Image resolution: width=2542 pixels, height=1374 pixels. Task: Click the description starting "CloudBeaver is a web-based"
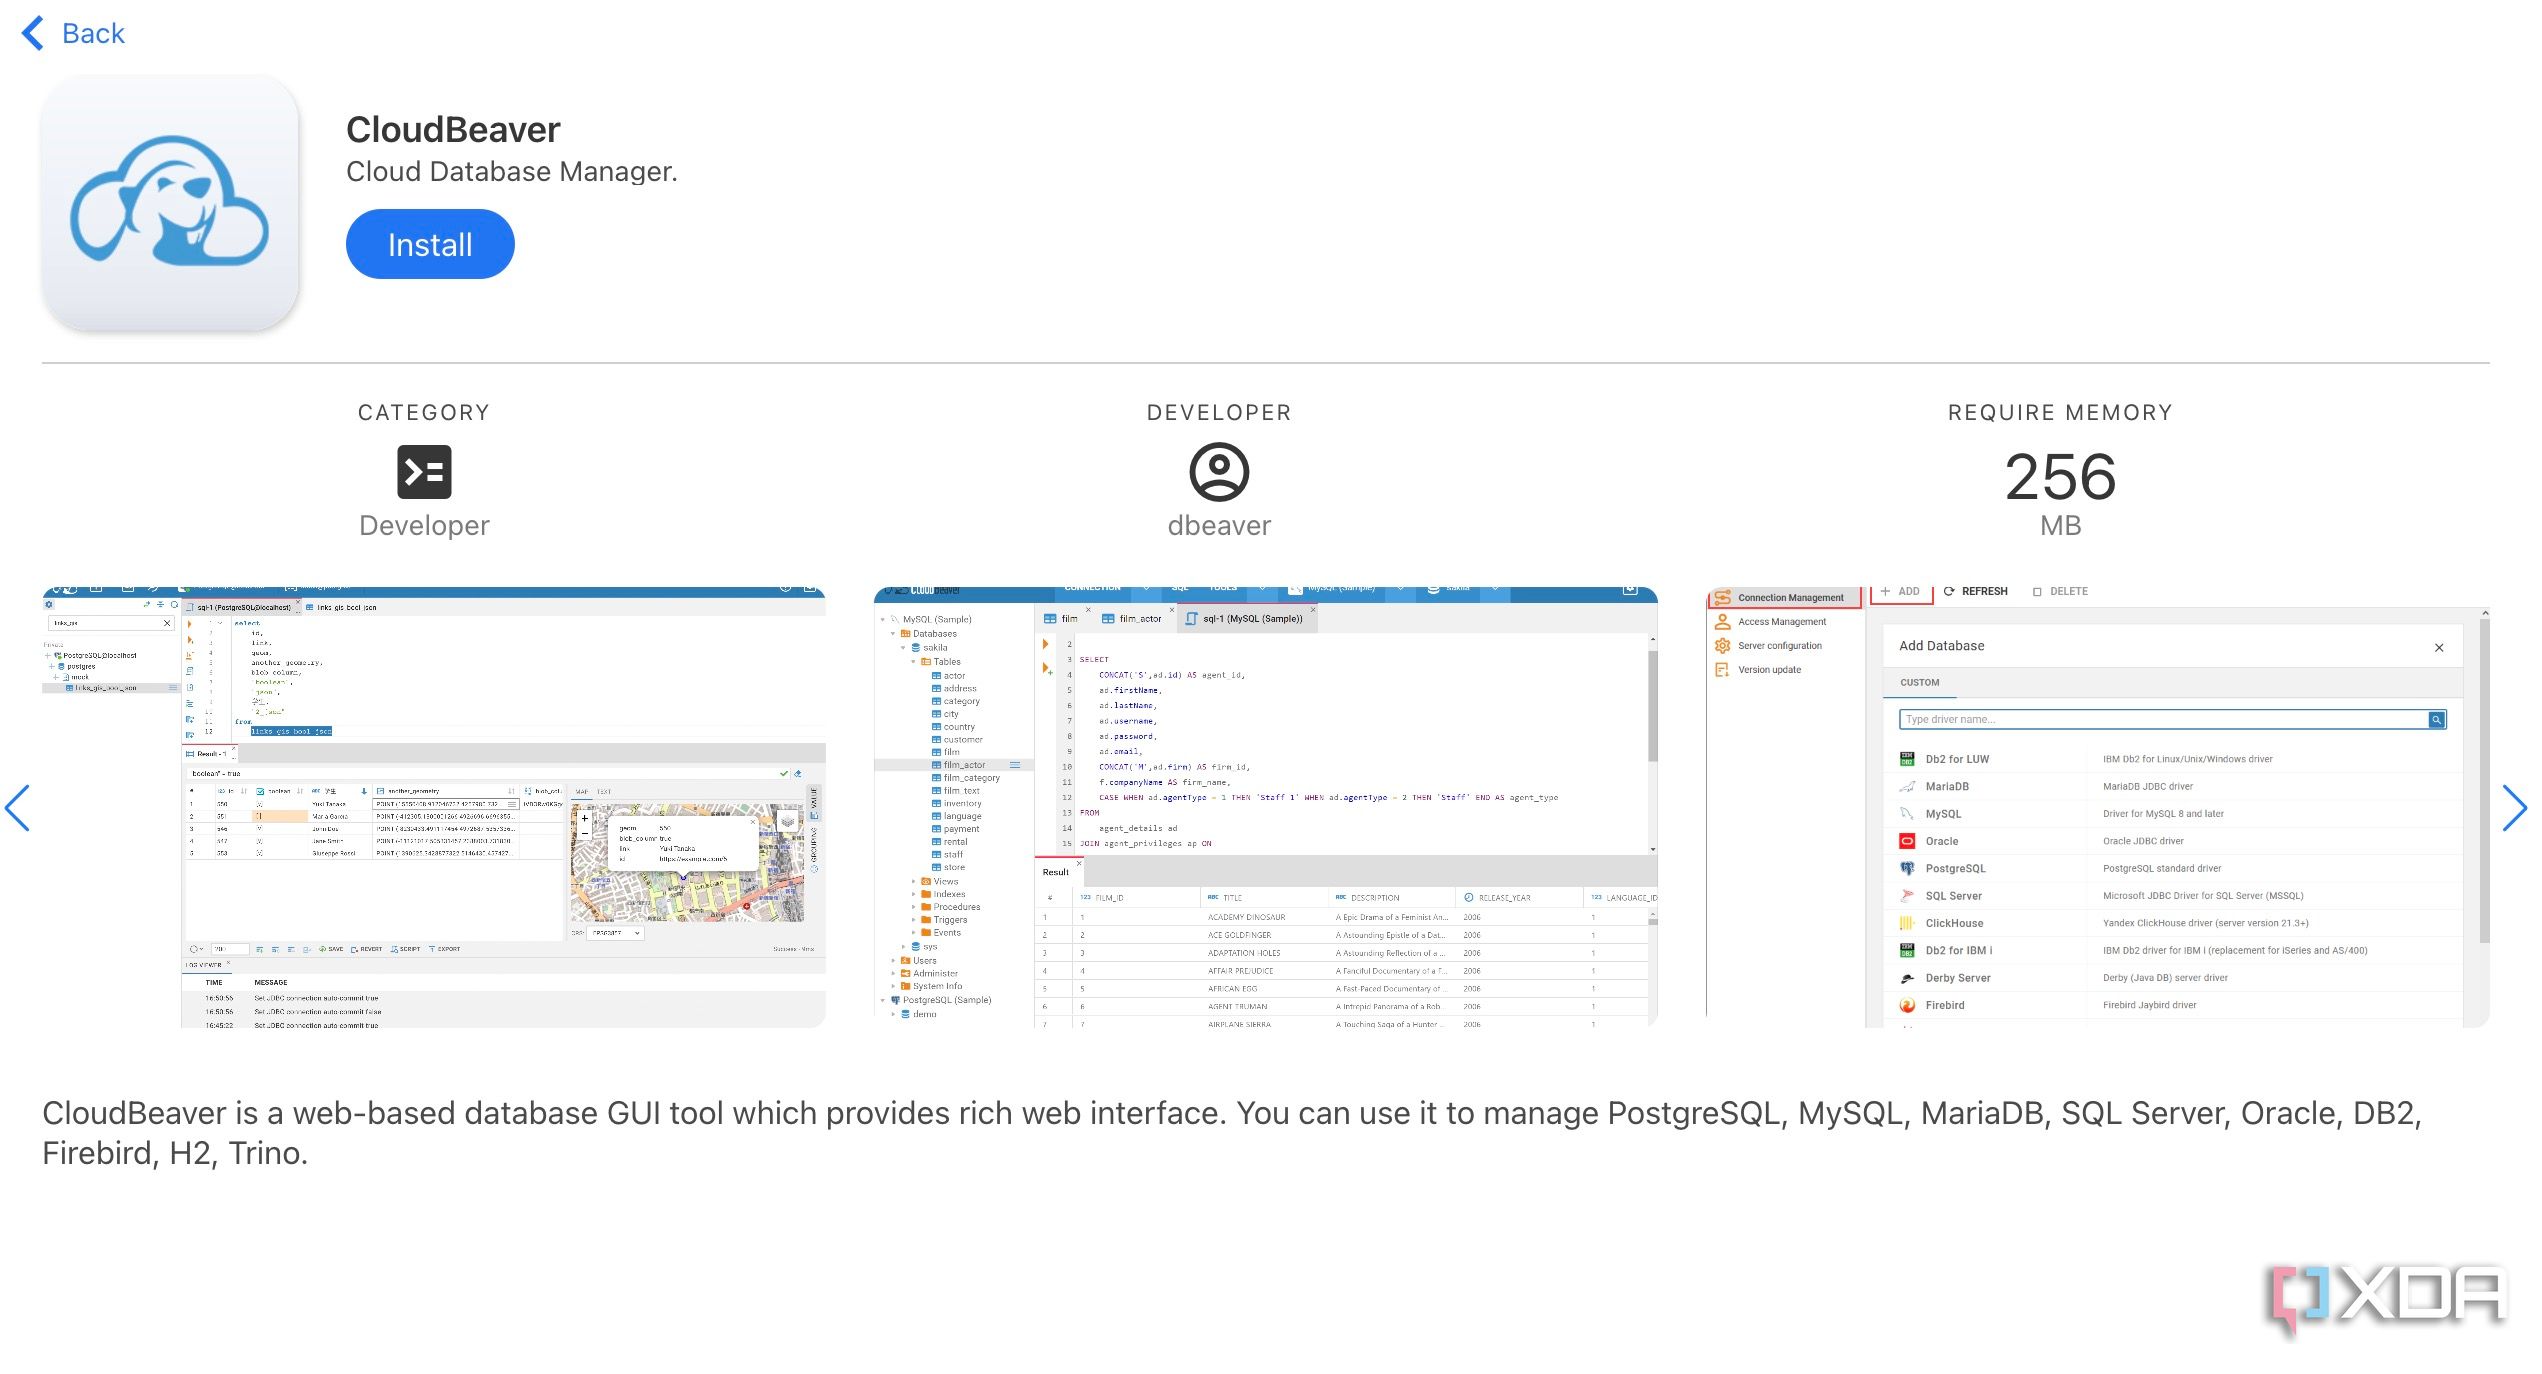click(1232, 1133)
